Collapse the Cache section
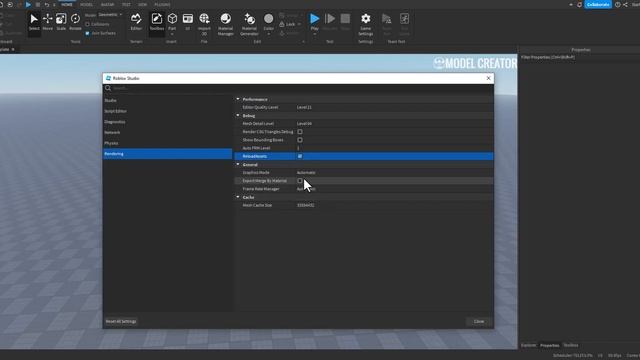This screenshot has height=360, width=640. tap(238, 197)
